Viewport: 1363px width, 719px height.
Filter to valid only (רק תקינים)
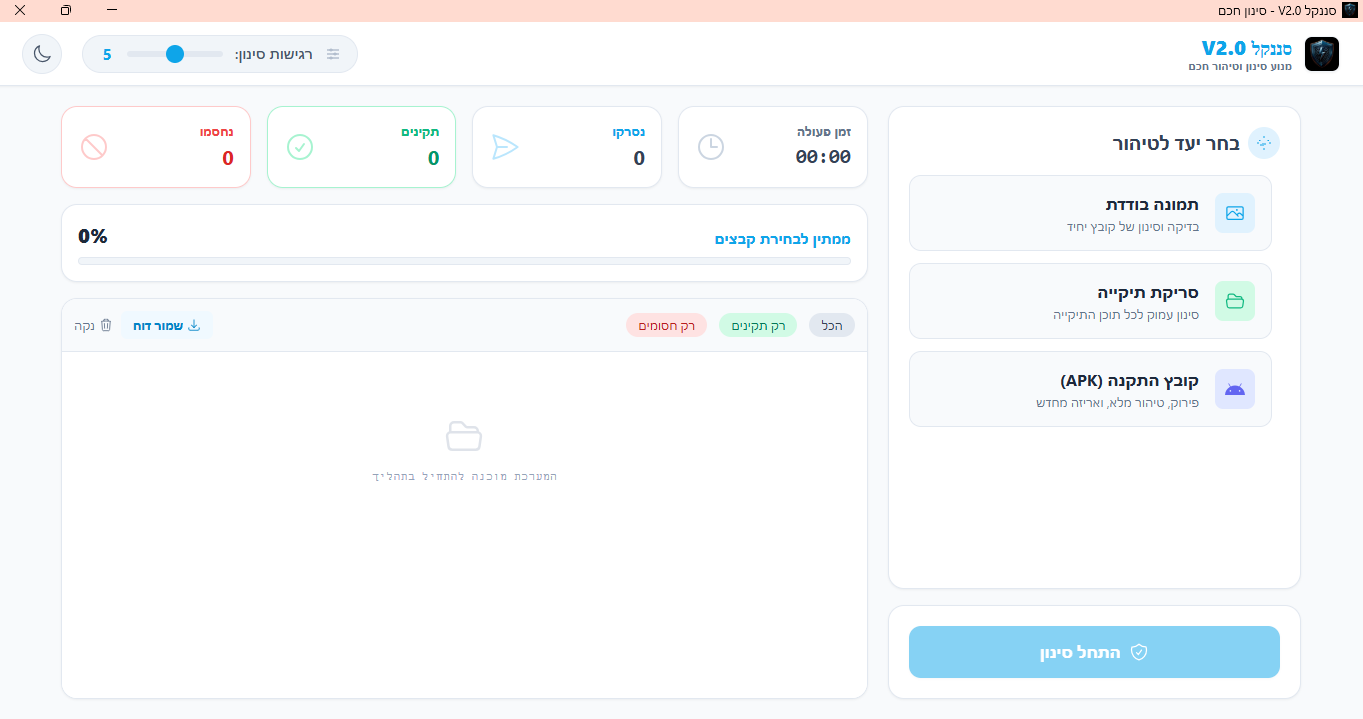(757, 325)
